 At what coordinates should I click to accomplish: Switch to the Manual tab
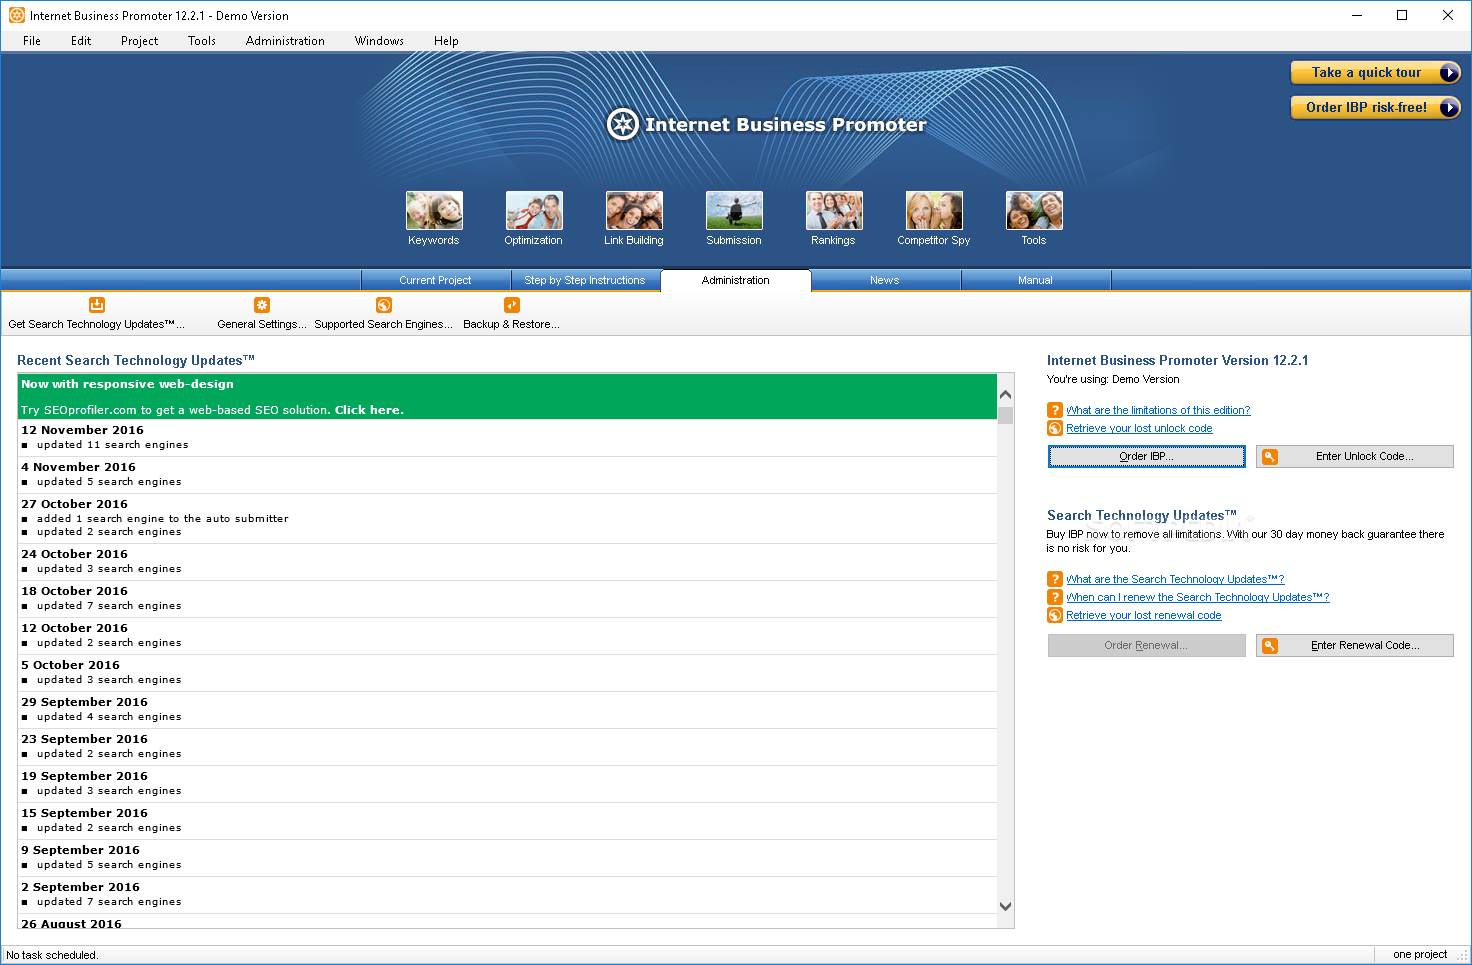(1036, 280)
